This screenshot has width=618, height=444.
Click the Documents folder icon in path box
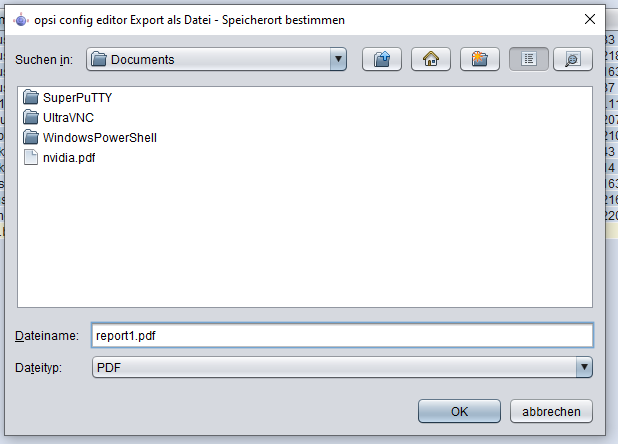tap(99, 60)
